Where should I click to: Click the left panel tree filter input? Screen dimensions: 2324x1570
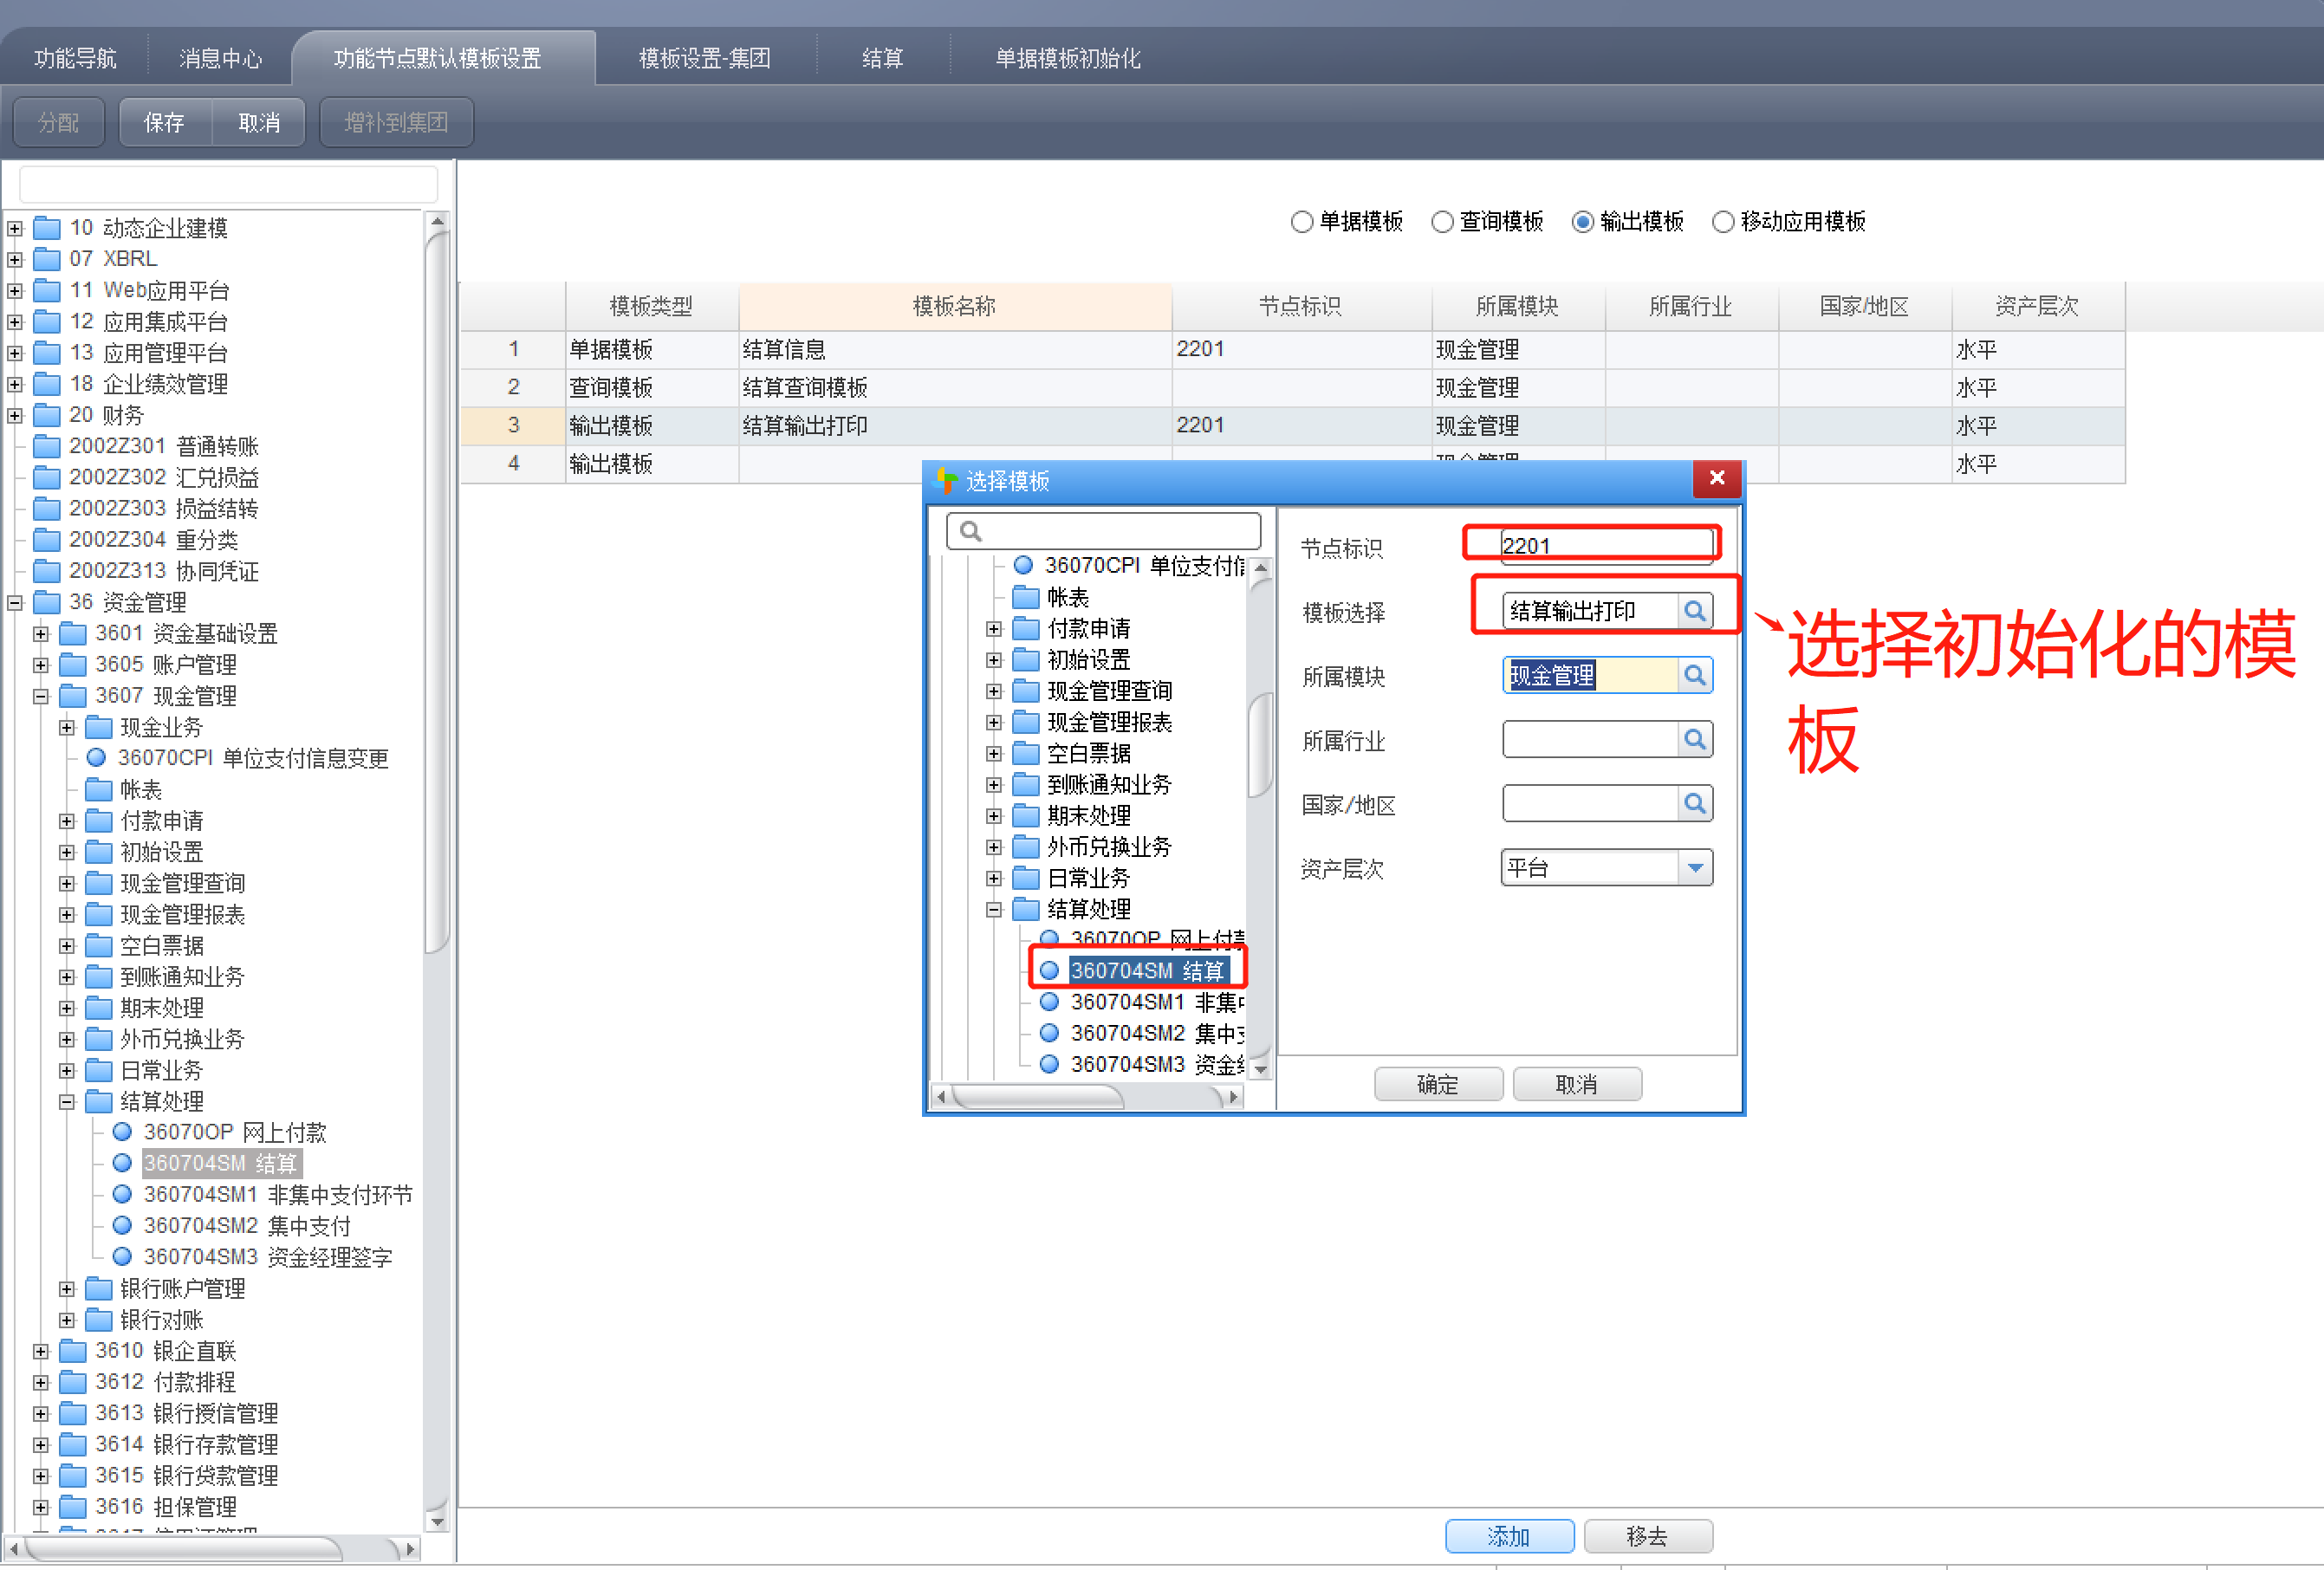[228, 185]
